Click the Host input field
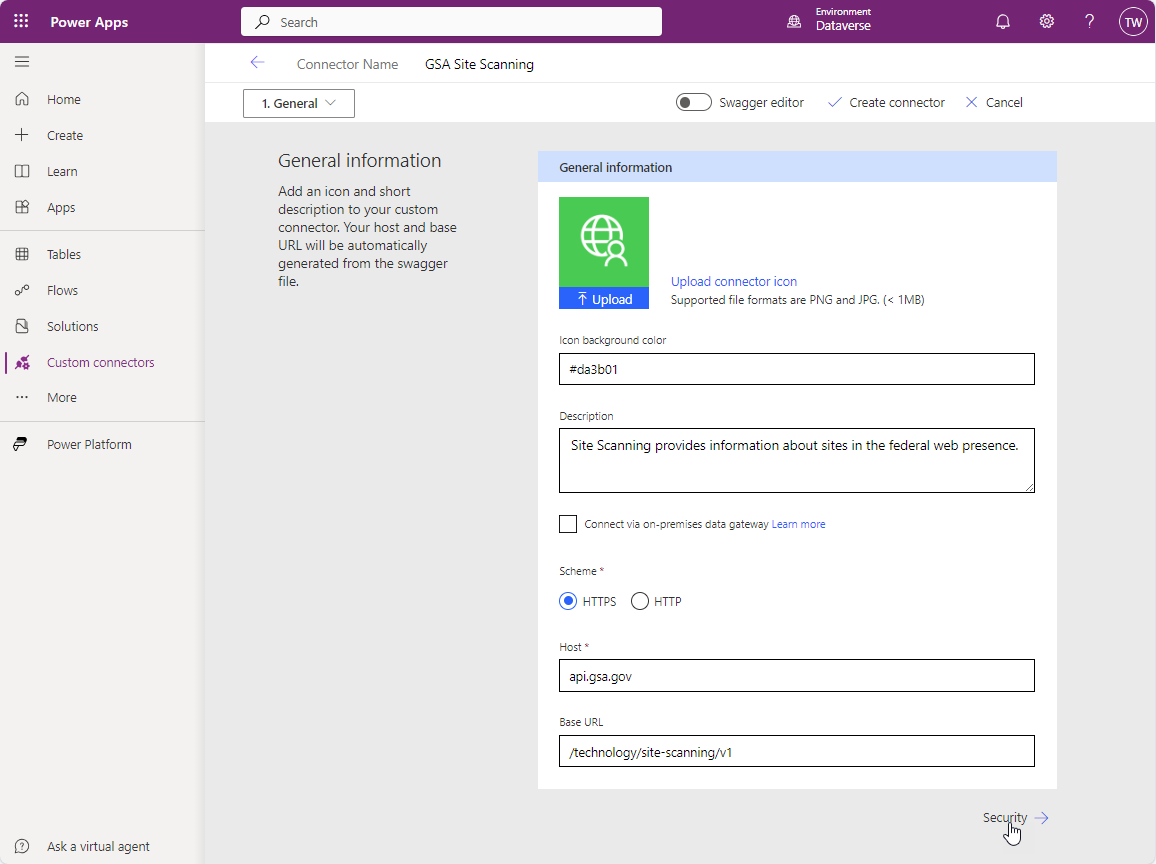This screenshot has height=864, width=1156. [x=796, y=675]
